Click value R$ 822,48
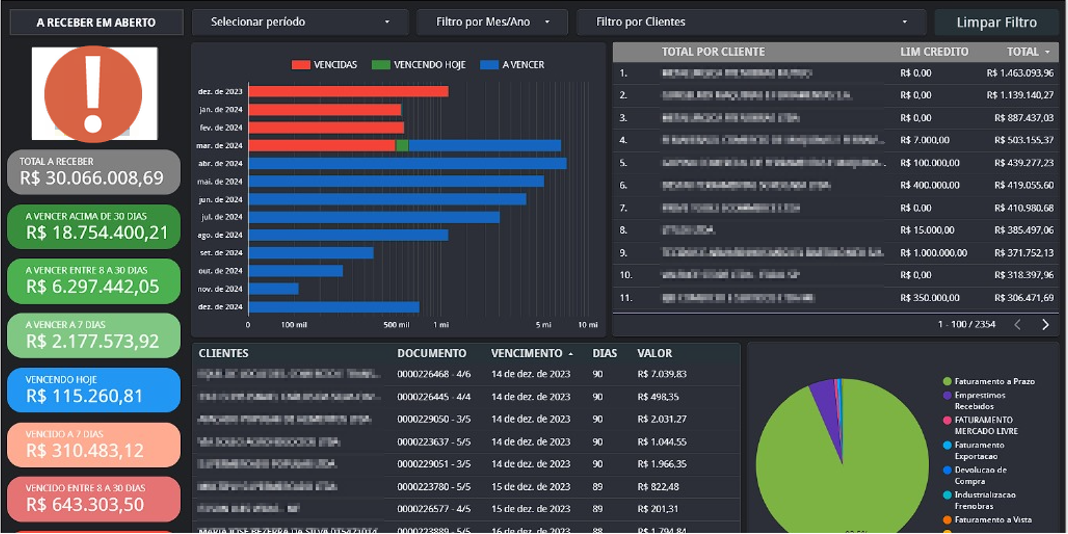The image size is (1068, 534). coord(658,486)
